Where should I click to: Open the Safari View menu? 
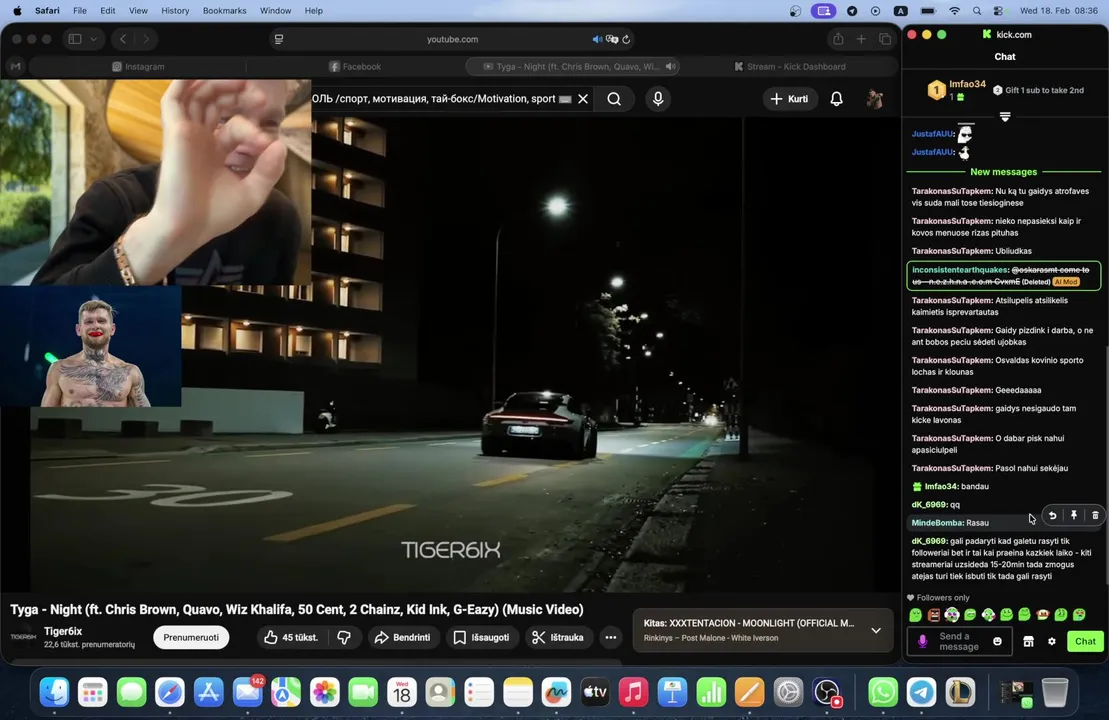(x=138, y=11)
